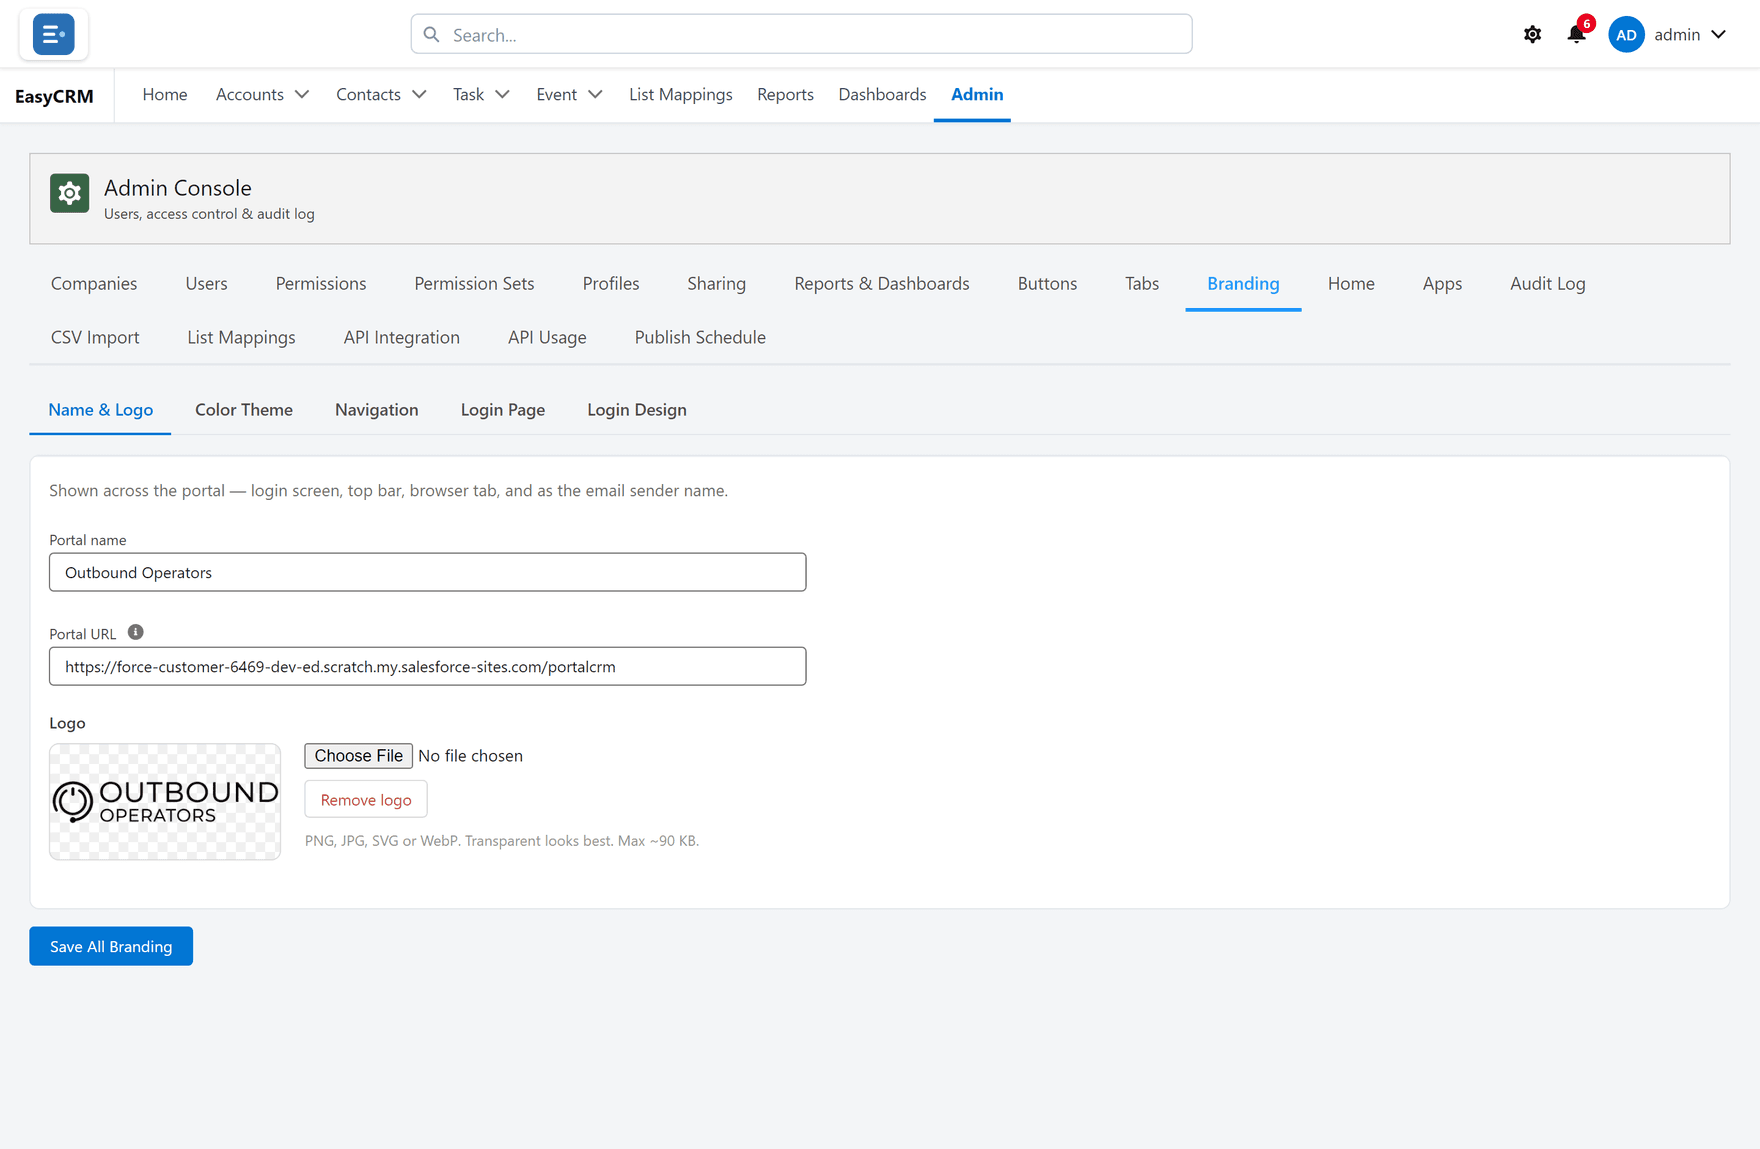The image size is (1760, 1149).
Task: Open Reports in top navigation
Action: pyautogui.click(x=785, y=94)
